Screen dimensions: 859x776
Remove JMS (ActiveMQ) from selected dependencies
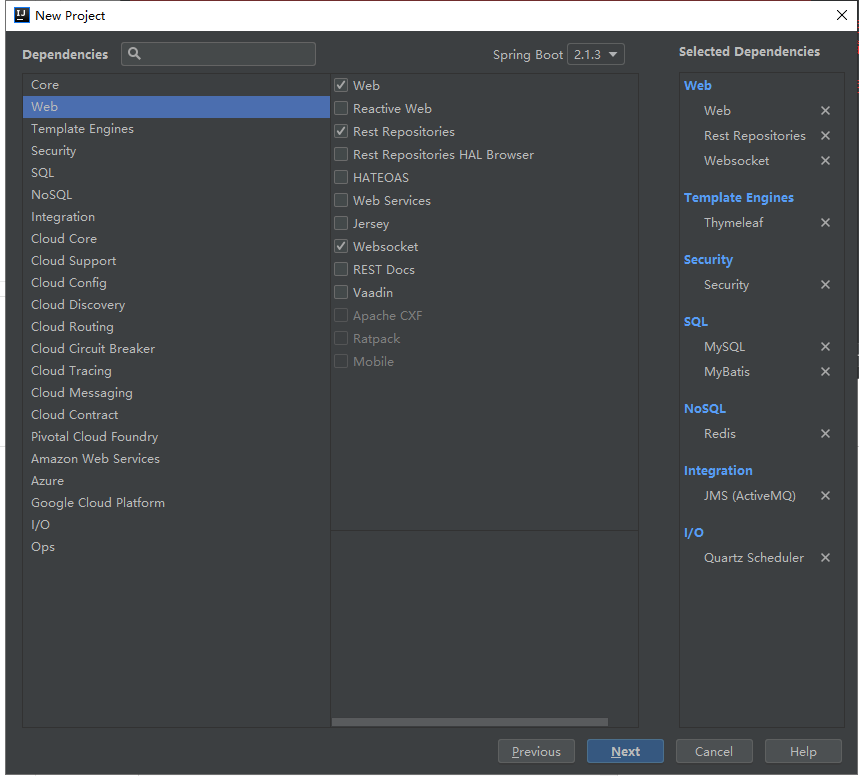825,495
